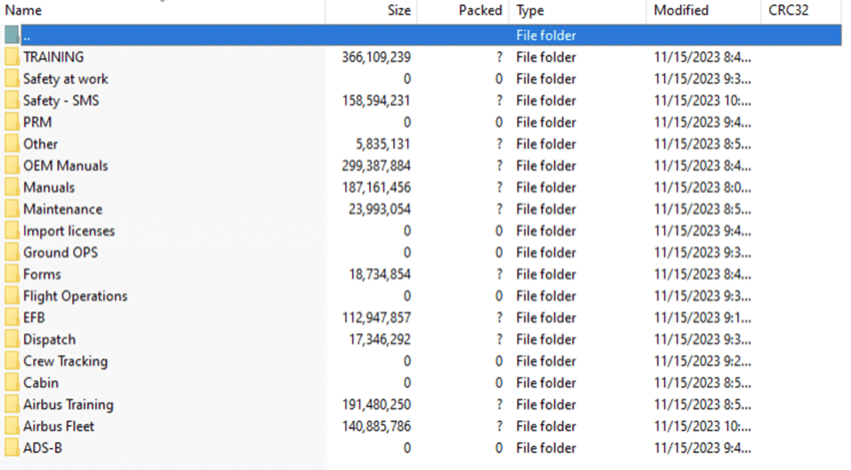The image size is (851, 470).
Task: Select the Airbus Training folder name
Action: click(x=68, y=405)
